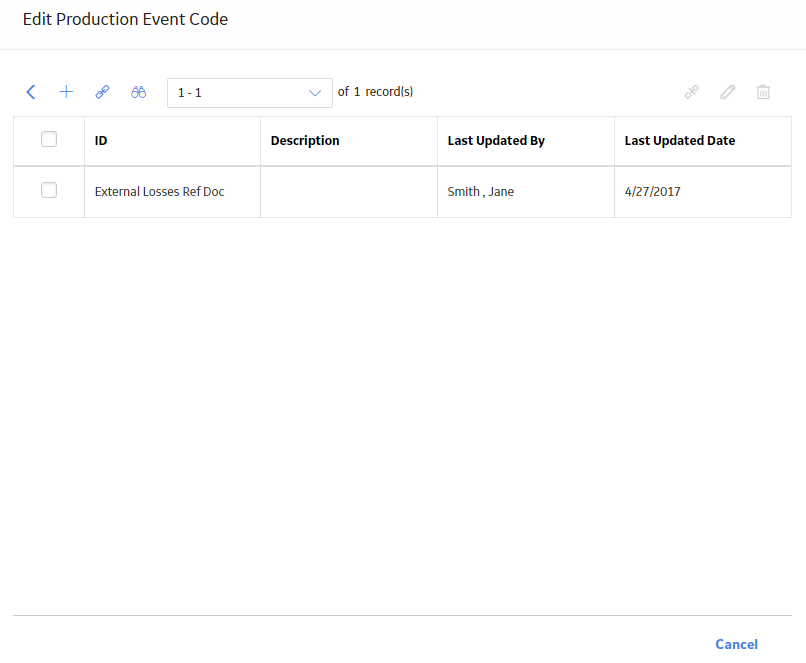Select the 4/27/2017 date cell
This screenshot has width=806, height=663.
[x=652, y=192]
